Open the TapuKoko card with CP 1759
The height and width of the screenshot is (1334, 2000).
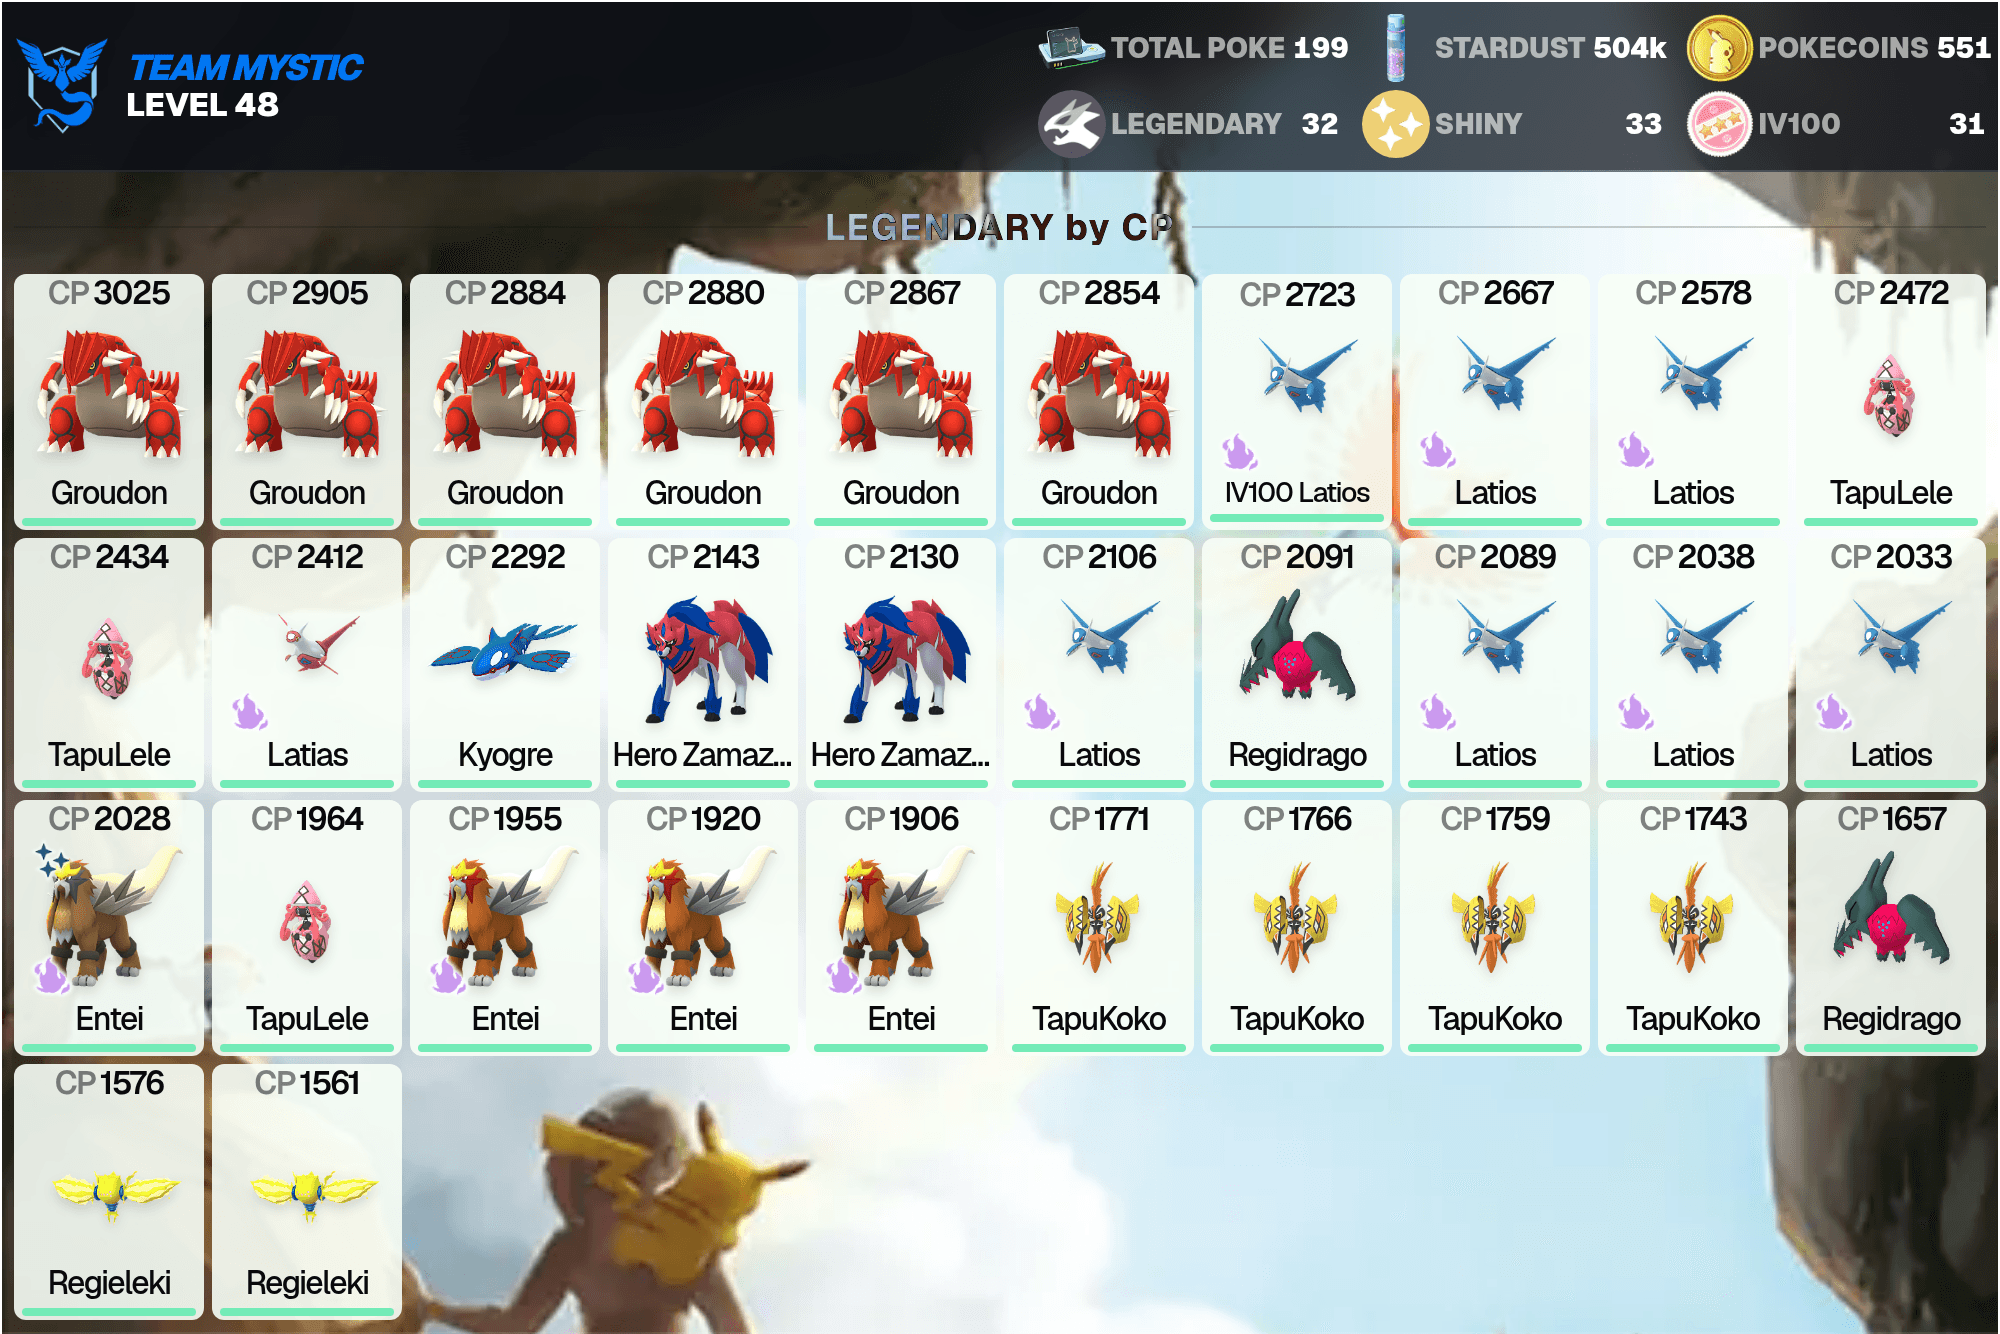[1495, 927]
